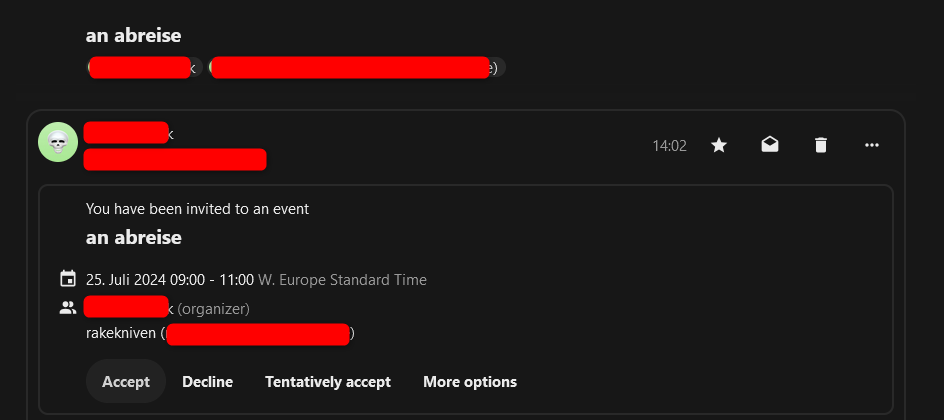Click the 14:02 message timestamp
Image resolution: width=944 pixels, height=420 pixels.
(x=669, y=145)
